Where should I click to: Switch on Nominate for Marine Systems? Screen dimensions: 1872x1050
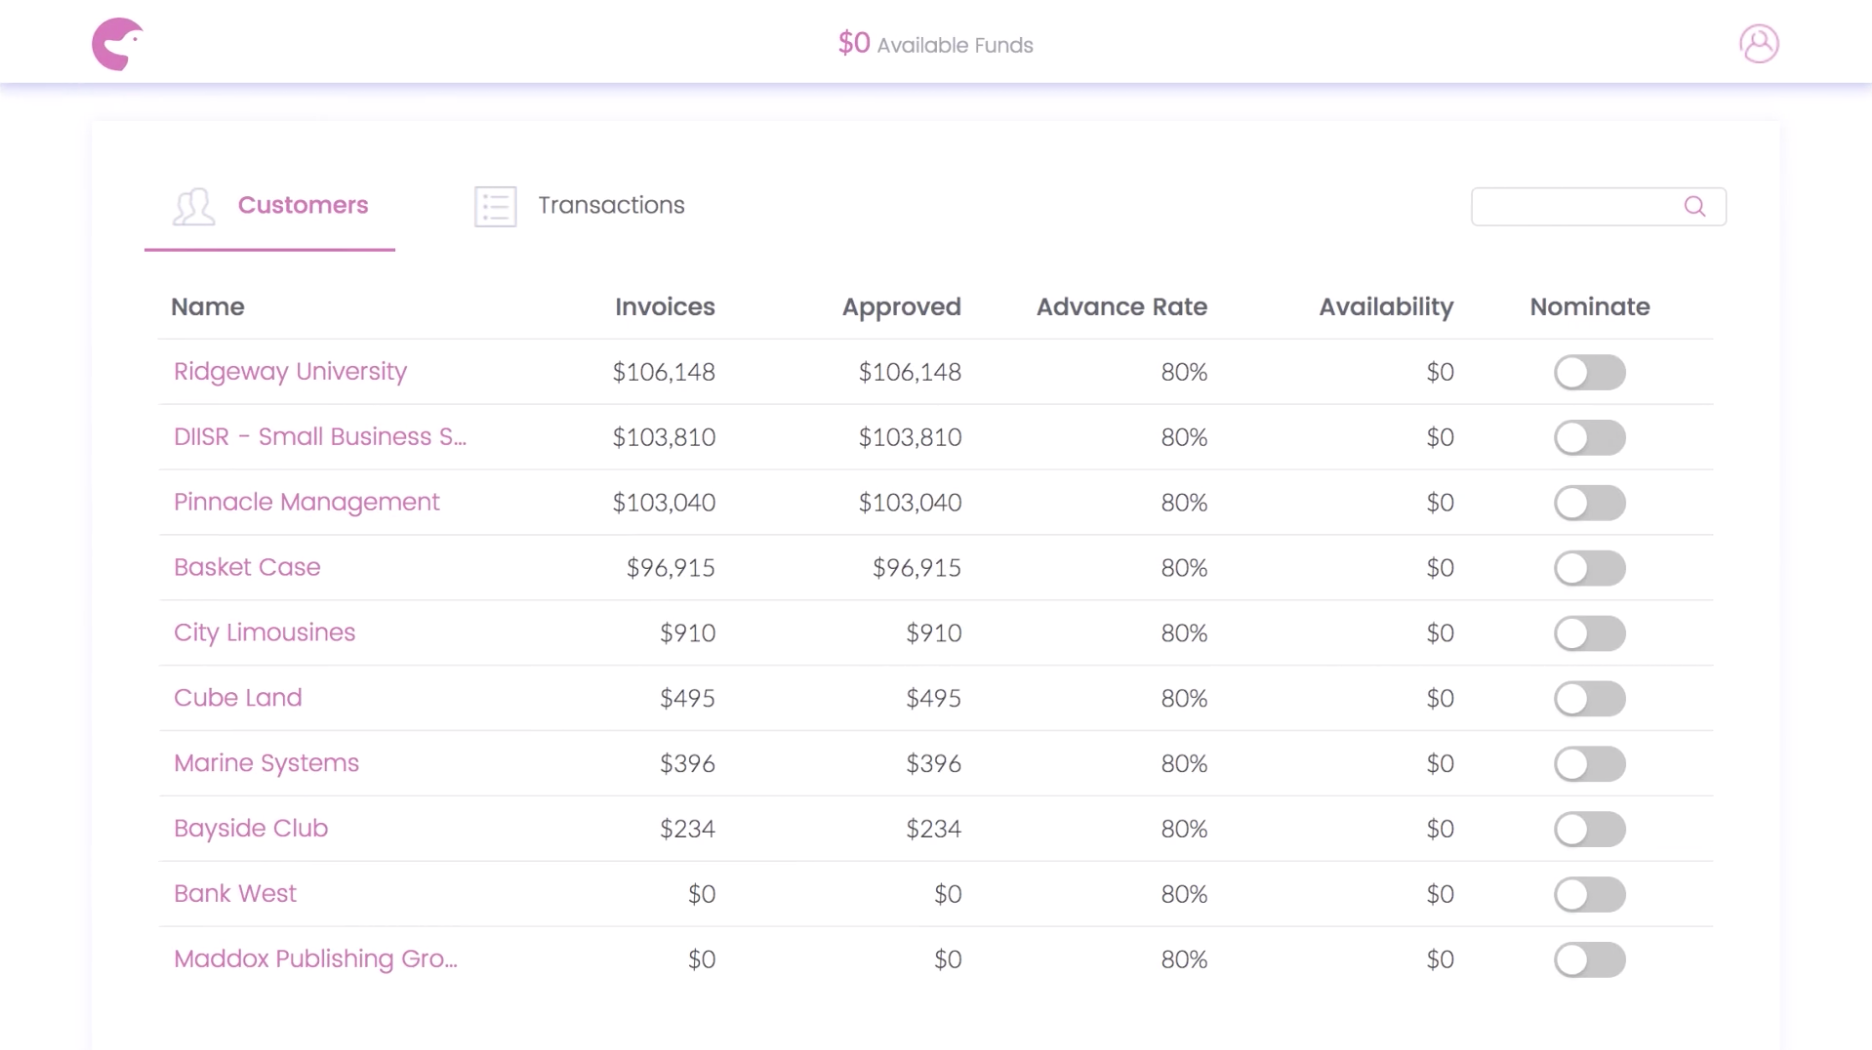(x=1589, y=764)
